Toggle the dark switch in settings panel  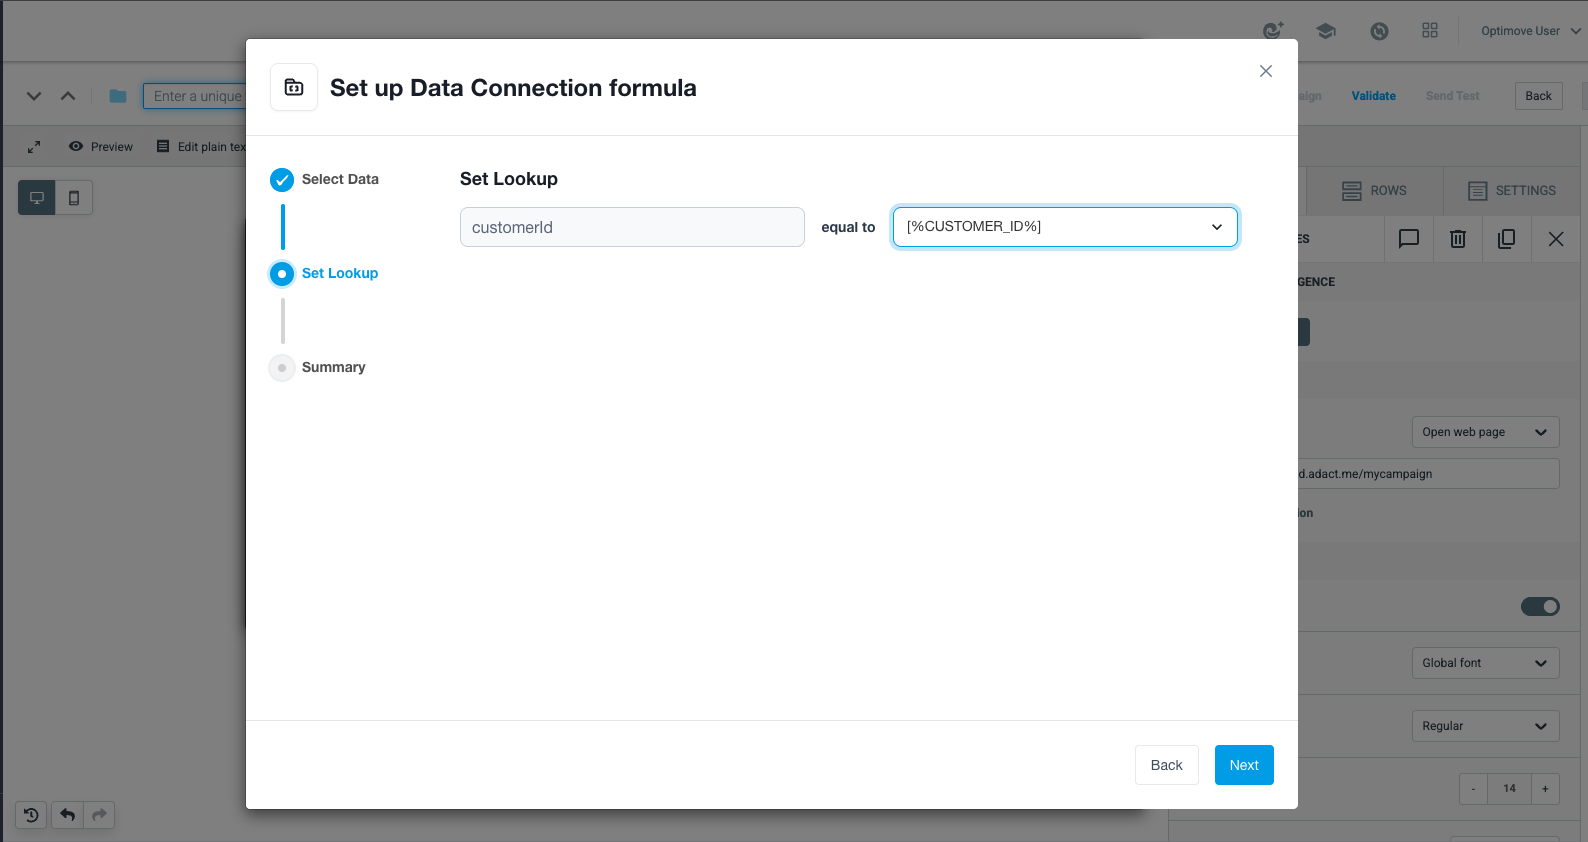1540,607
